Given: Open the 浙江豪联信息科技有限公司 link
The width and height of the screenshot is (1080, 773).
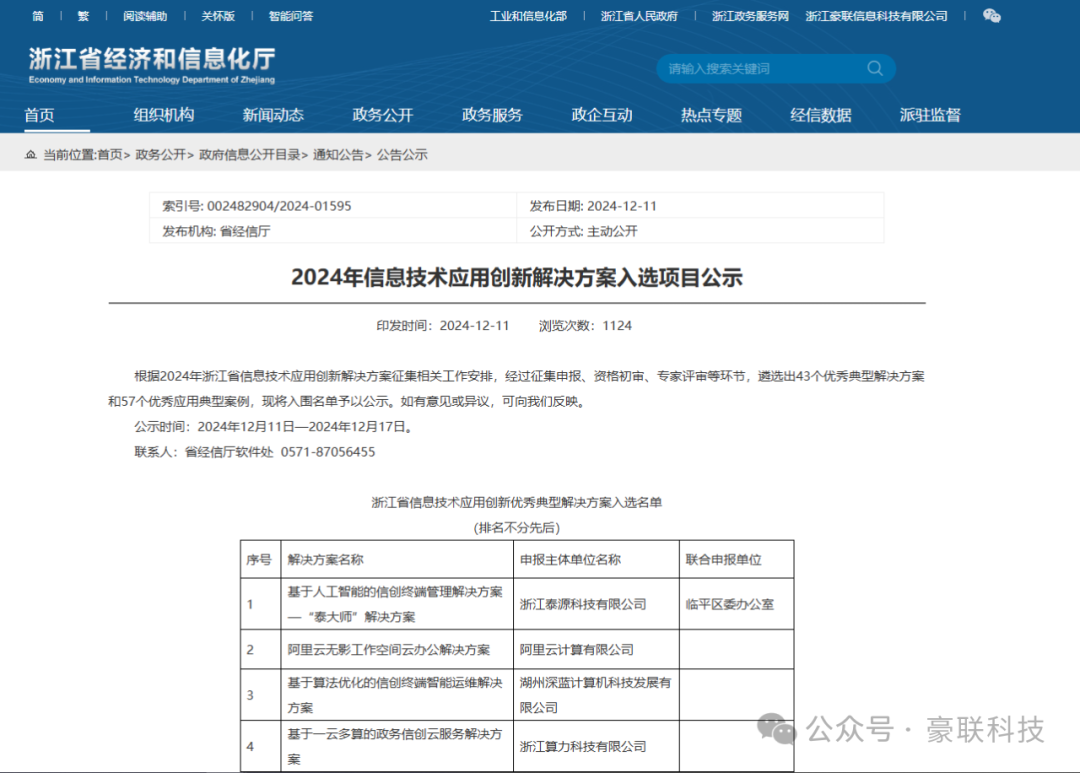Looking at the screenshot, I should coord(877,16).
